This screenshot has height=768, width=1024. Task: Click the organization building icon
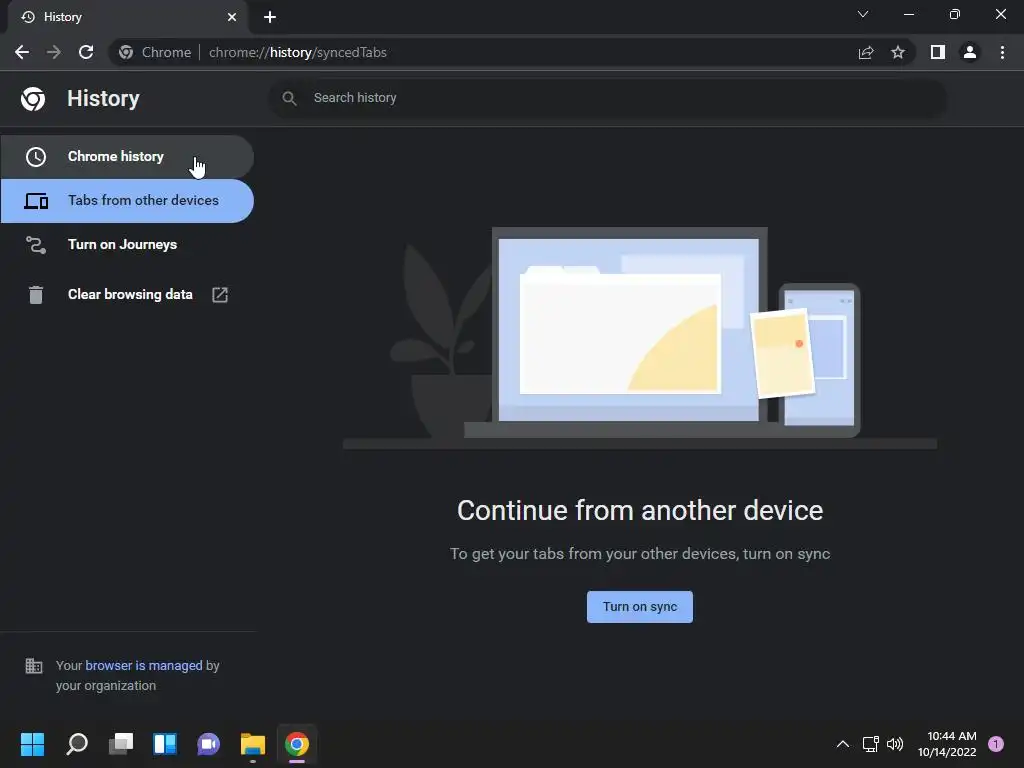(34, 665)
